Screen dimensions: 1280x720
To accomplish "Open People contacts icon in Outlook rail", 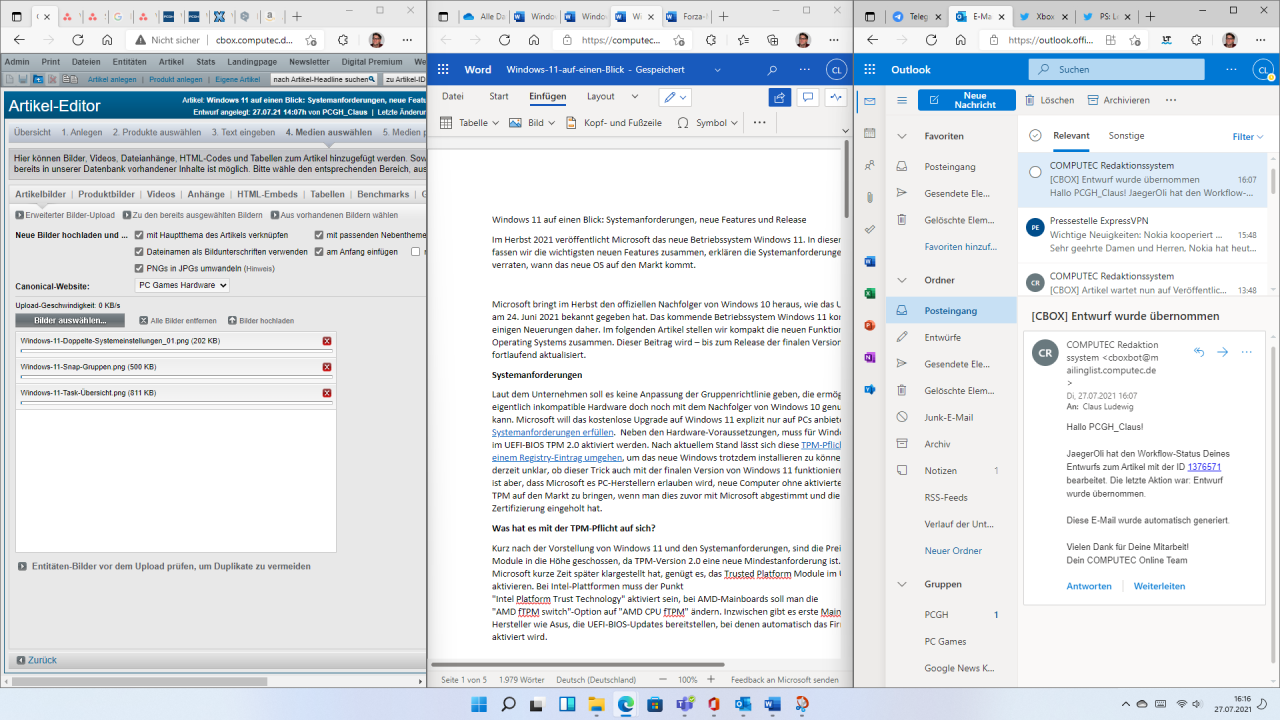I will coord(869,165).
